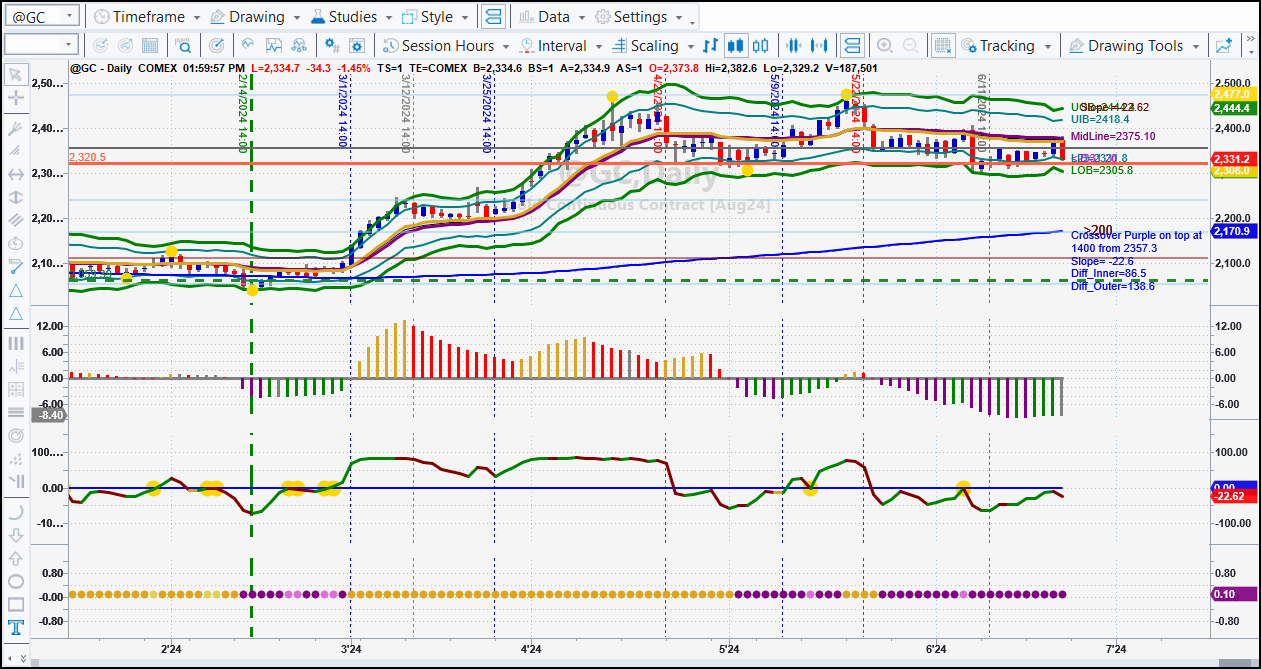Switch chart type to OHLC bars
This screenshot has height=669, width=1261.
coord(711,46)
